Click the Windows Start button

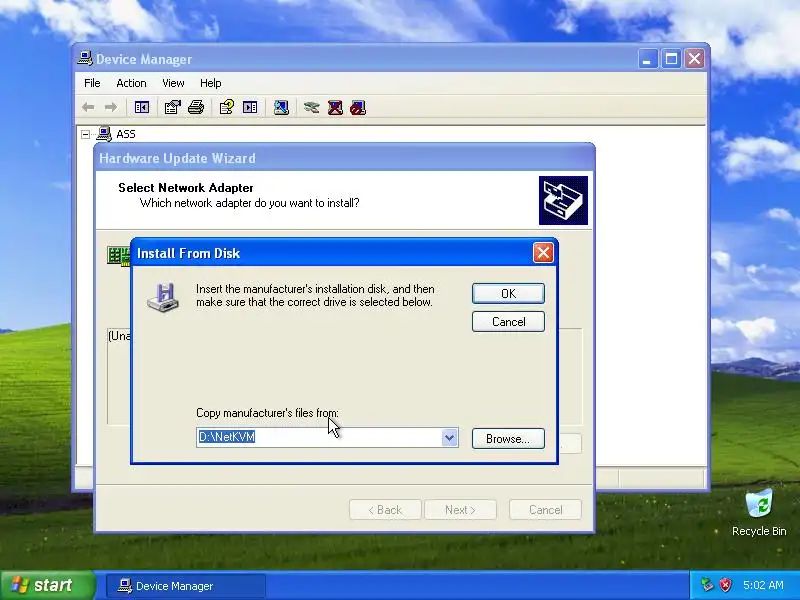tap(48, 585)
